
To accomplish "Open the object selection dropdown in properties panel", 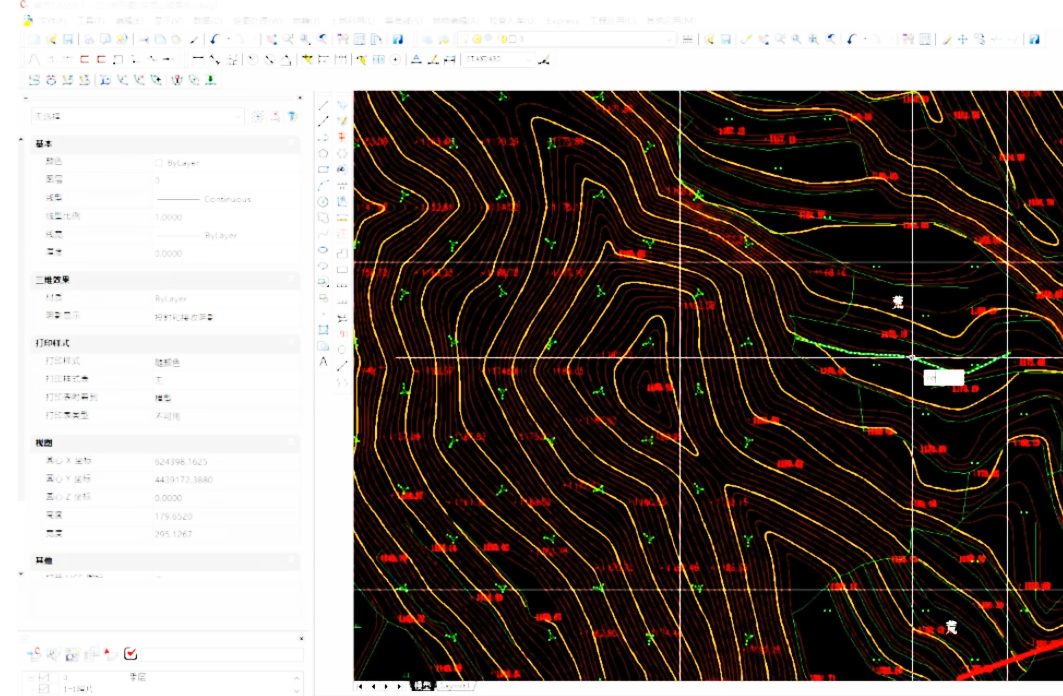I will [x=238, y=116].
